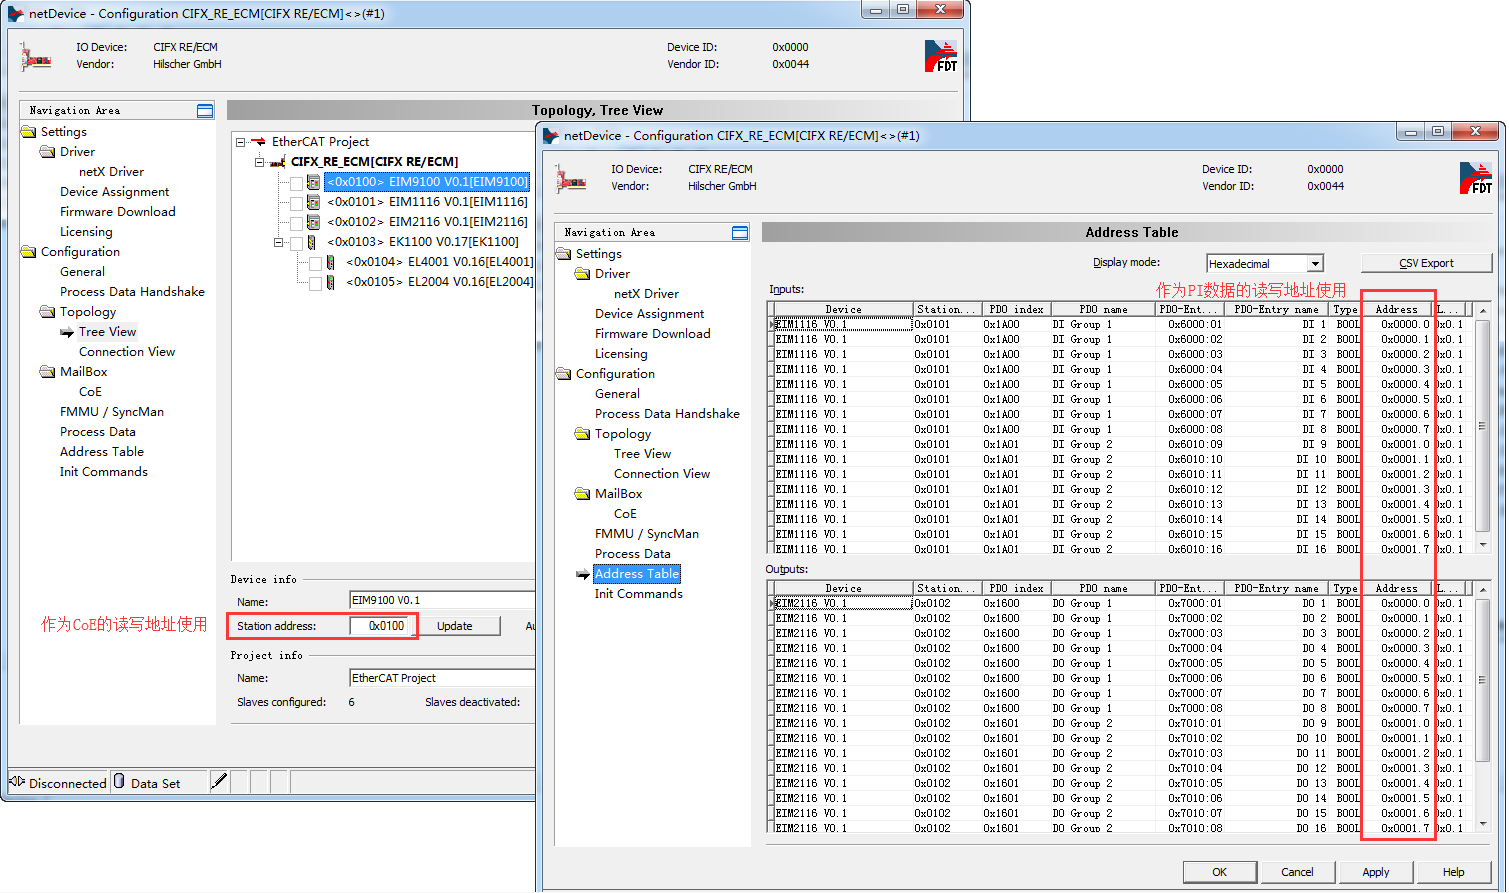Click the EL4001 terminal icon
The height and width of the screenshot is (893, 1509).
tap(331, 262)
